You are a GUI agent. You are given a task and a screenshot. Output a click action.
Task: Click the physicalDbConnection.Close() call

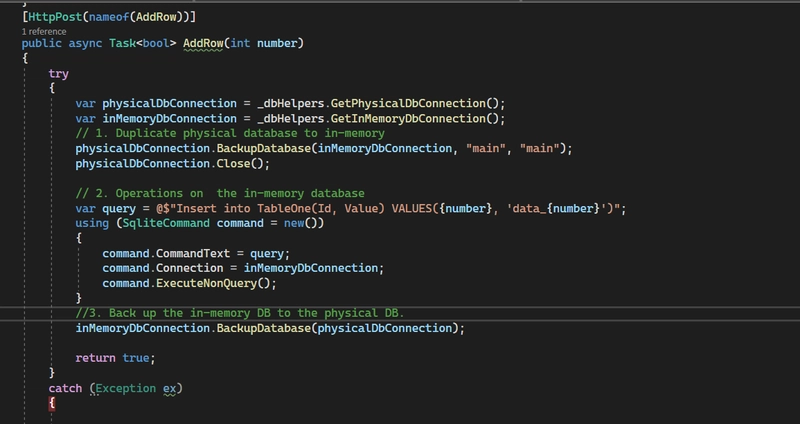[x=172, y=163]
